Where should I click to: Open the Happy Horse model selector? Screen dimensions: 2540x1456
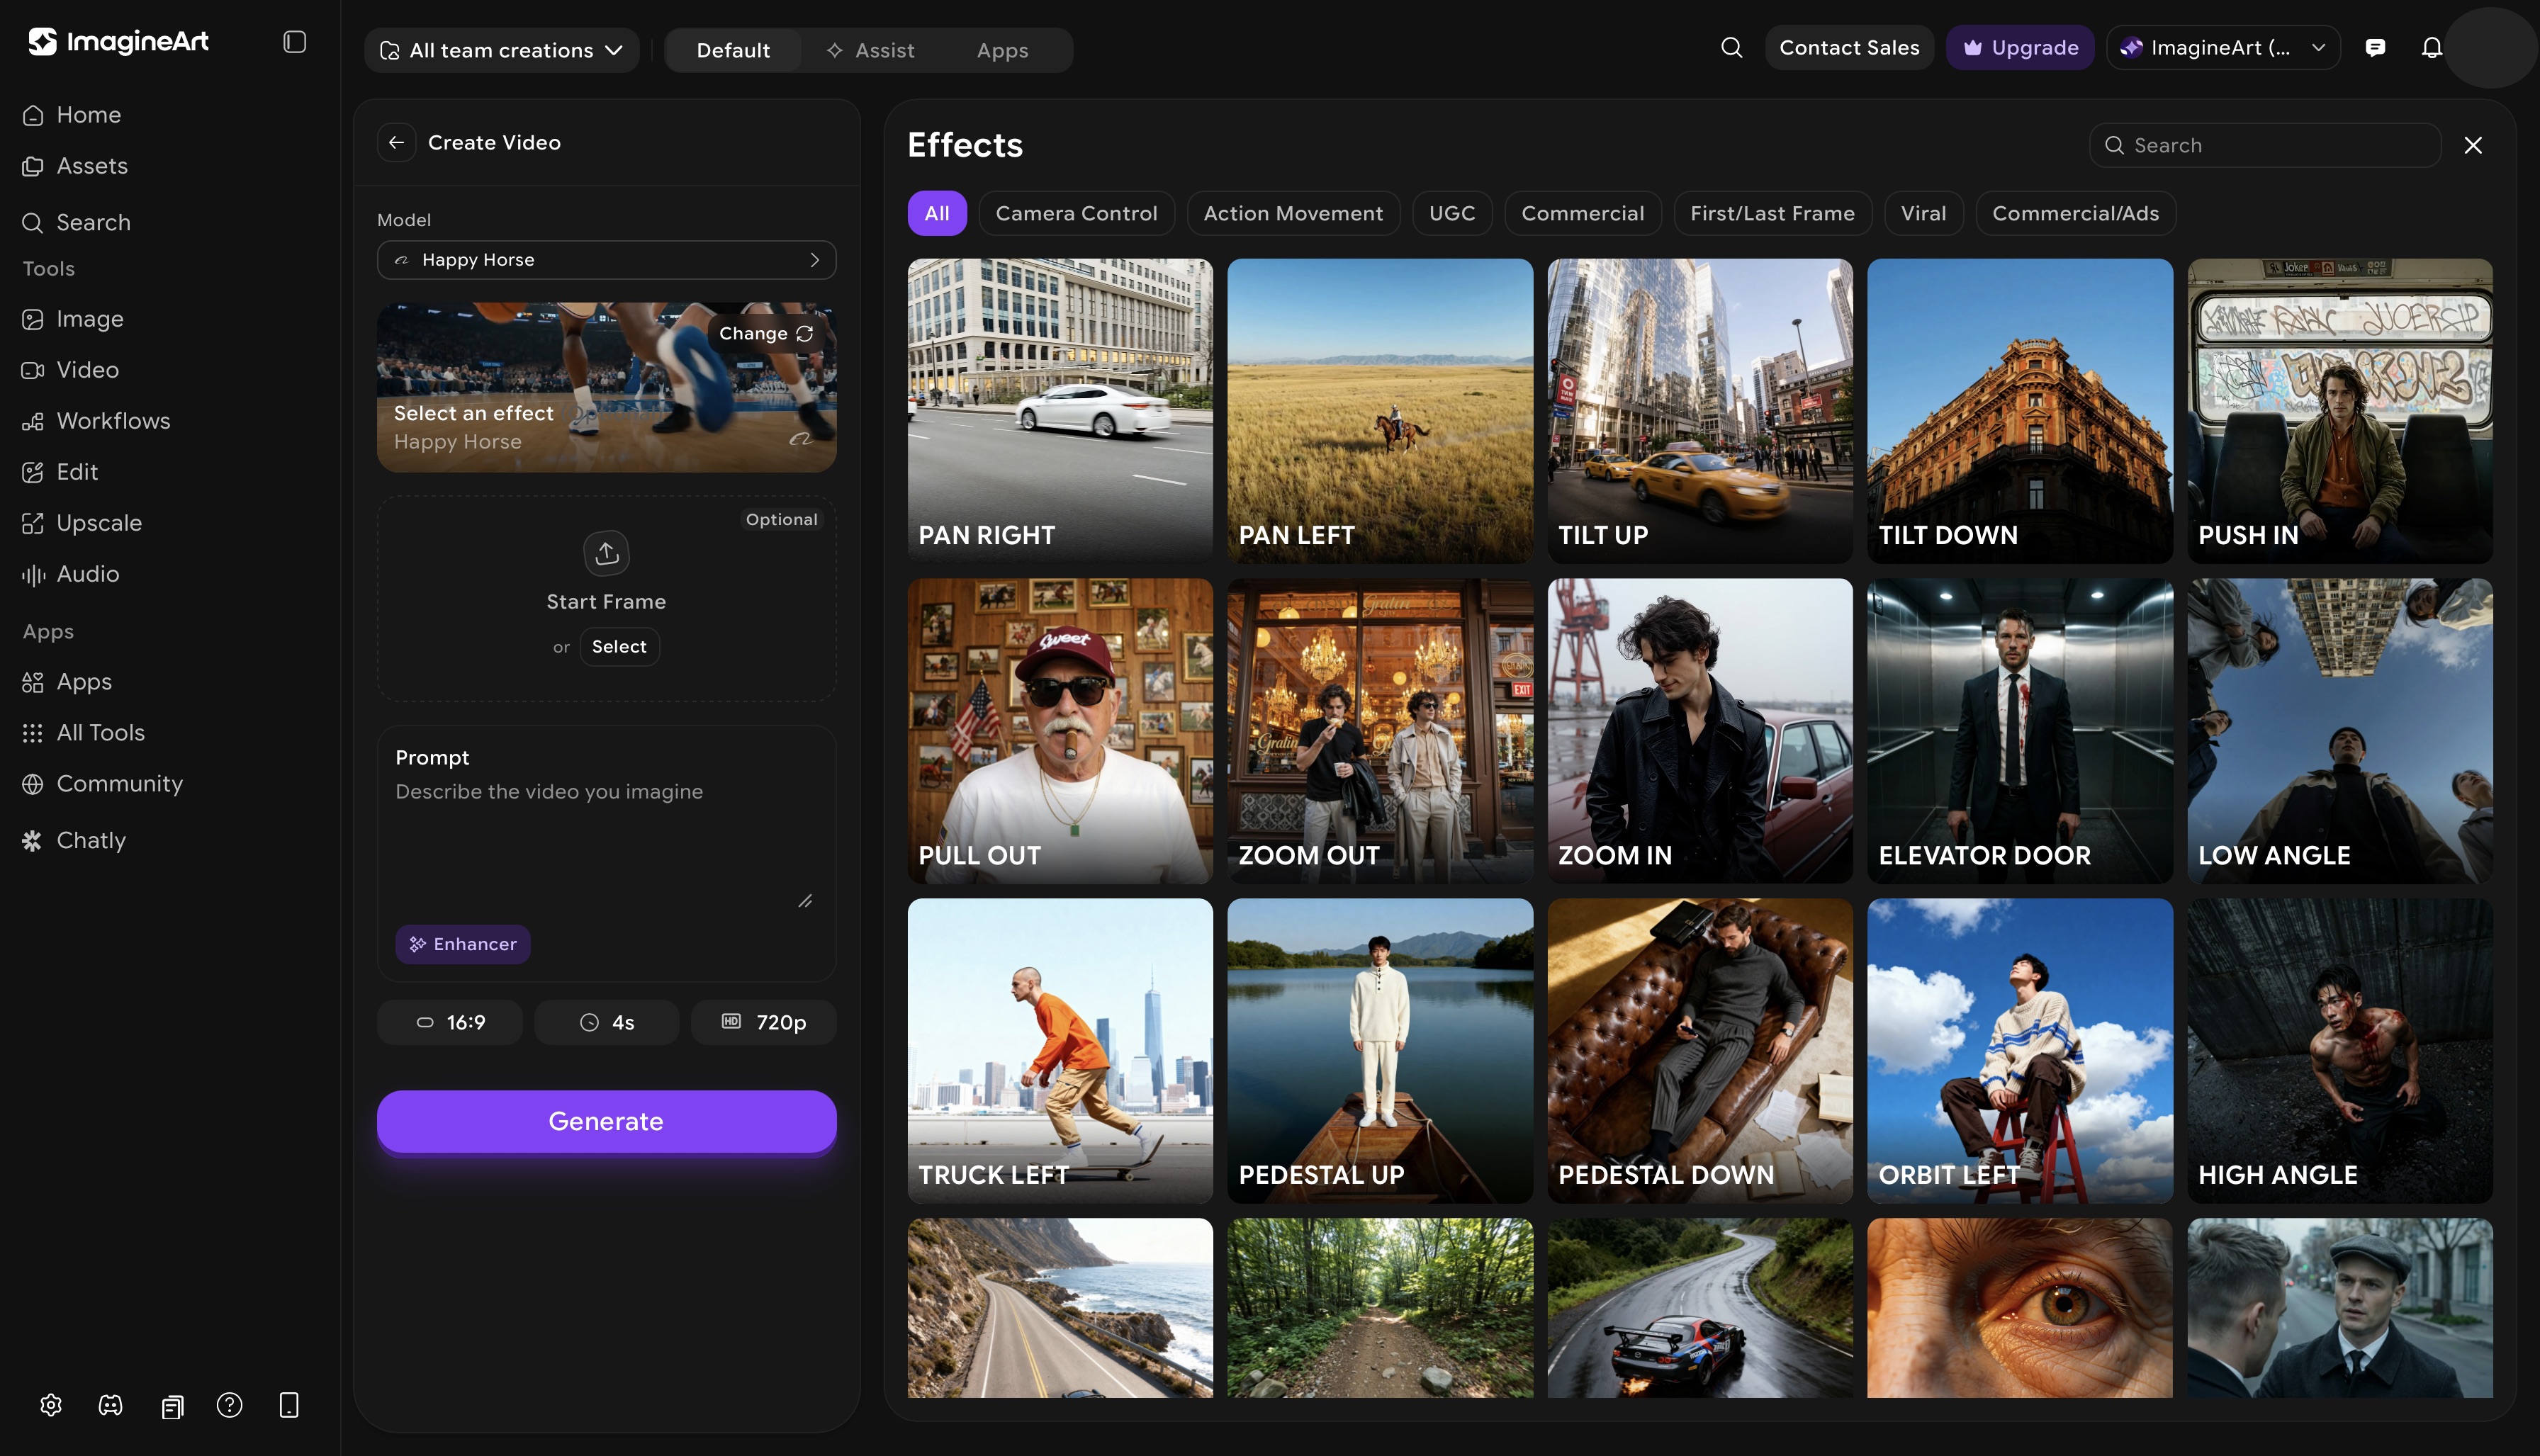coord(606,260)
